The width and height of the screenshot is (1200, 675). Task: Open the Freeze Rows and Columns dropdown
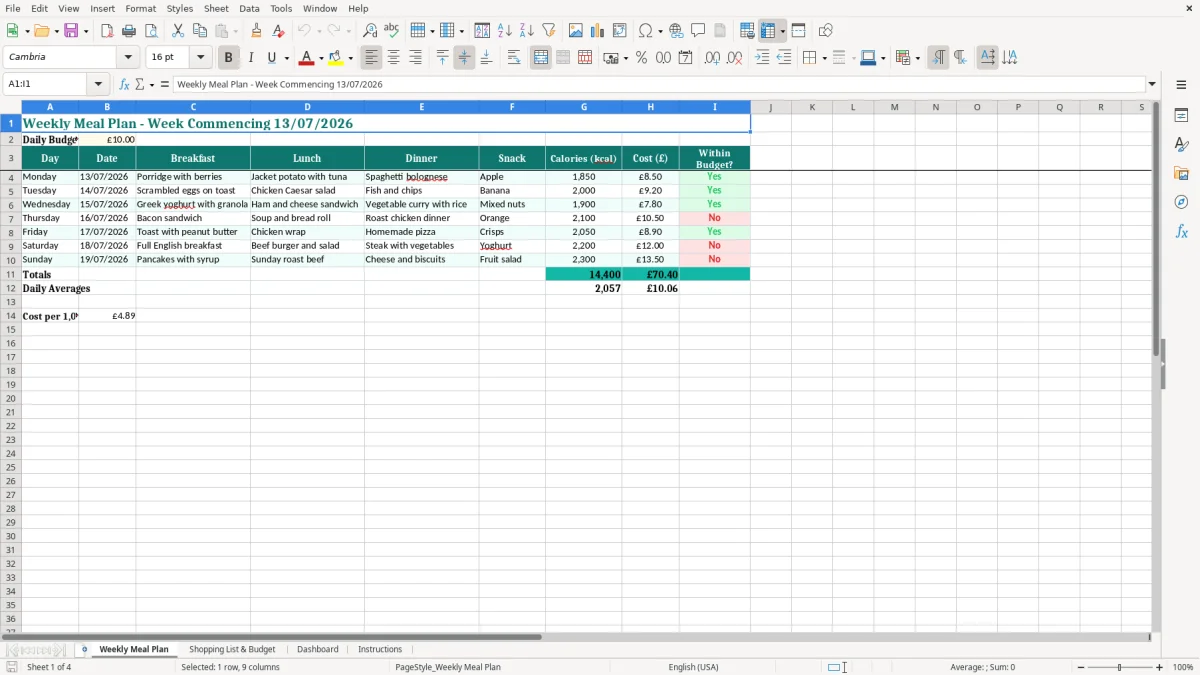tap(783, 31)
